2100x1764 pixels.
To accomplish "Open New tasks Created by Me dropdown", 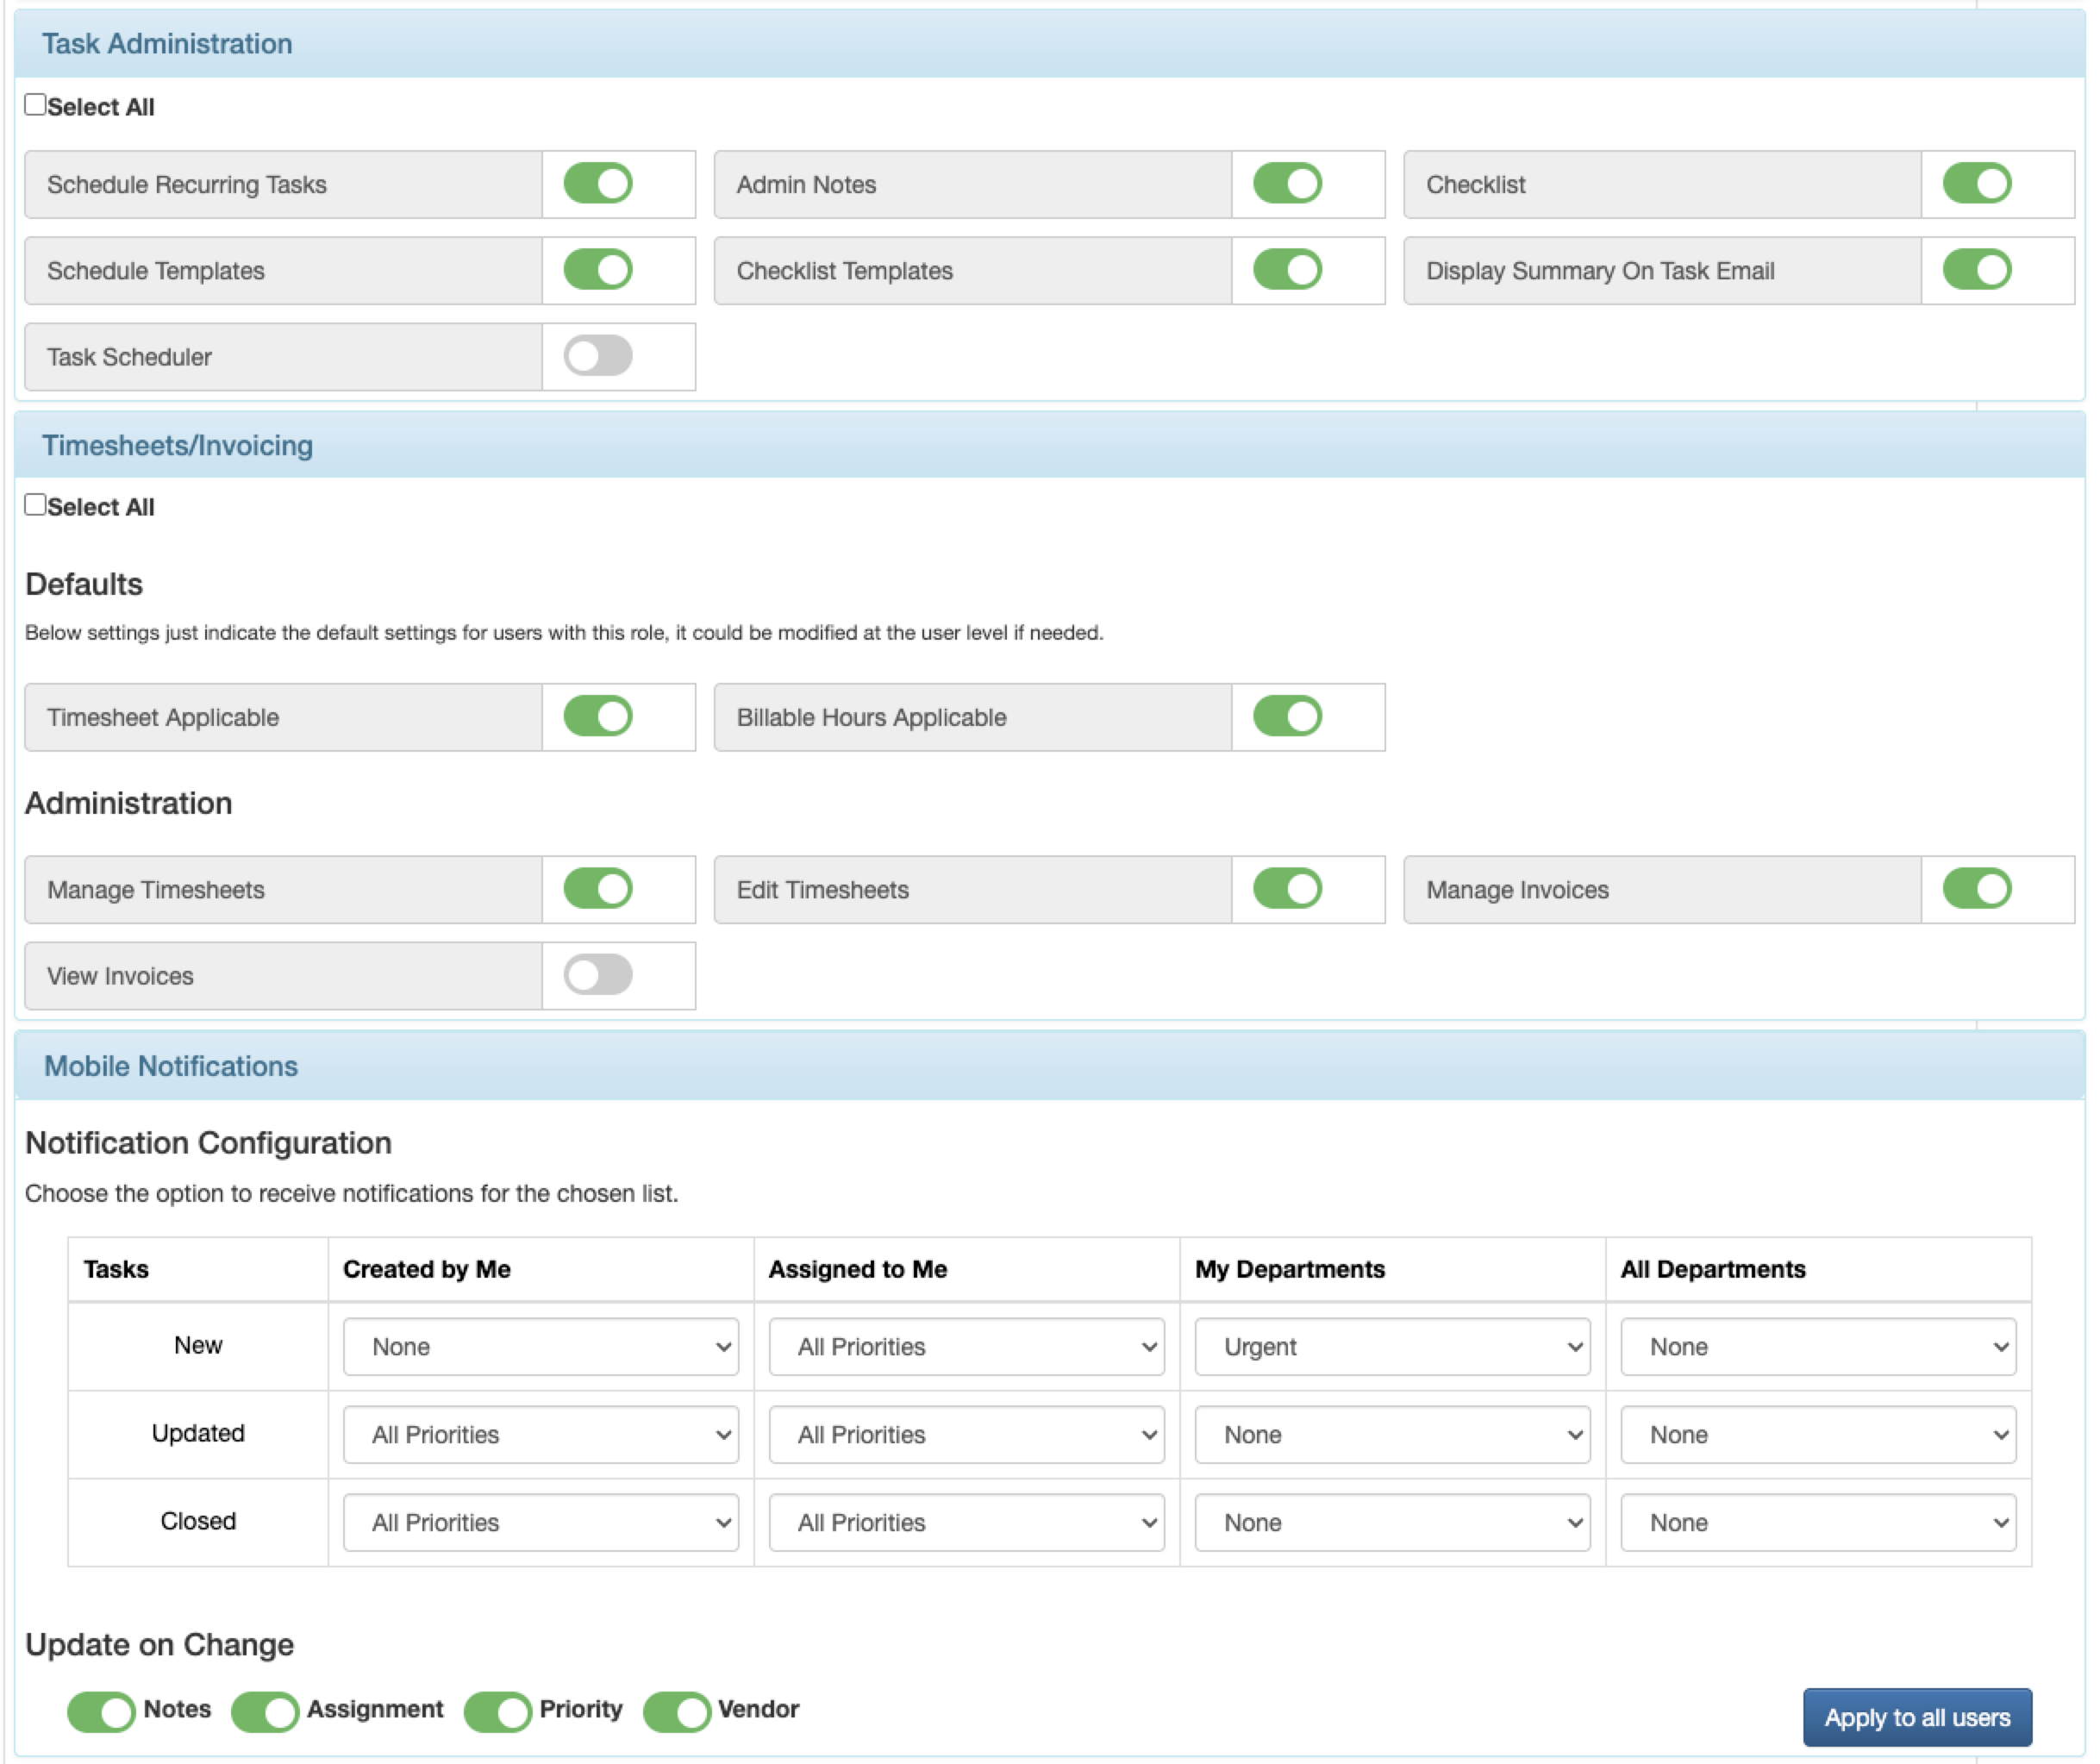I will click(x=540, y=1347).
